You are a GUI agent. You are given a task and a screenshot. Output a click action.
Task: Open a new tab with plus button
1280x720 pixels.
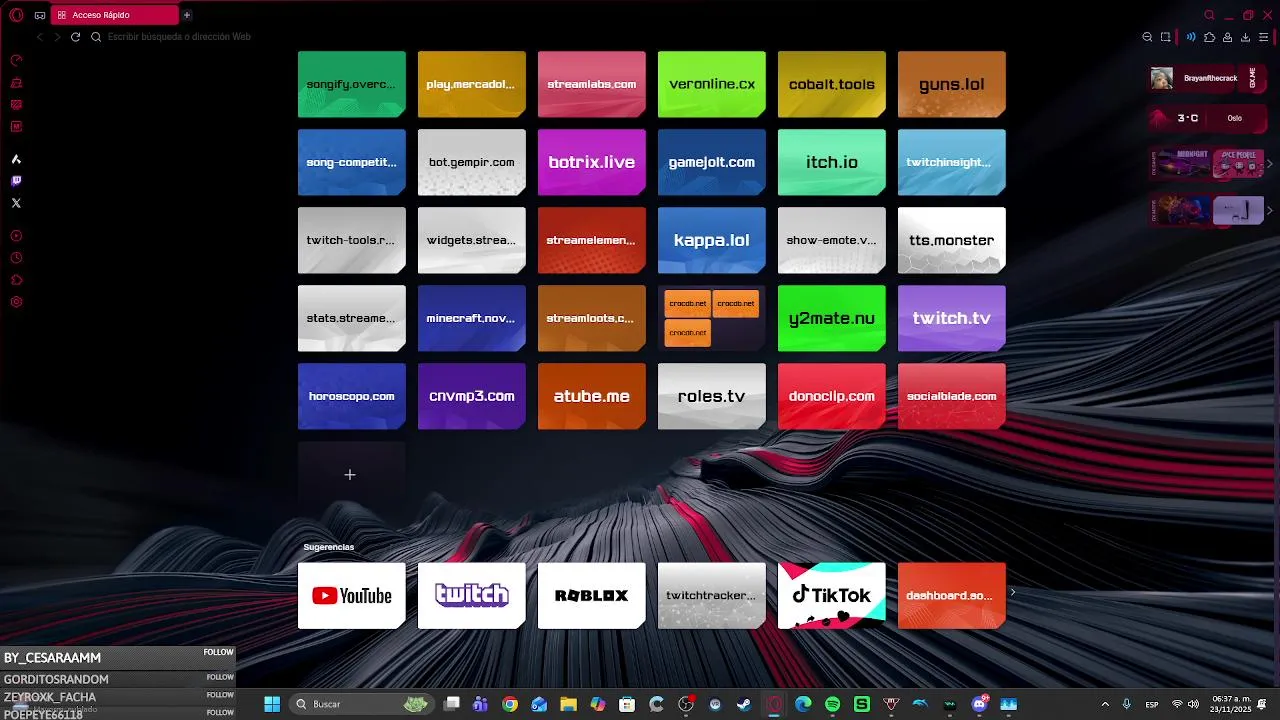(186, 15)
